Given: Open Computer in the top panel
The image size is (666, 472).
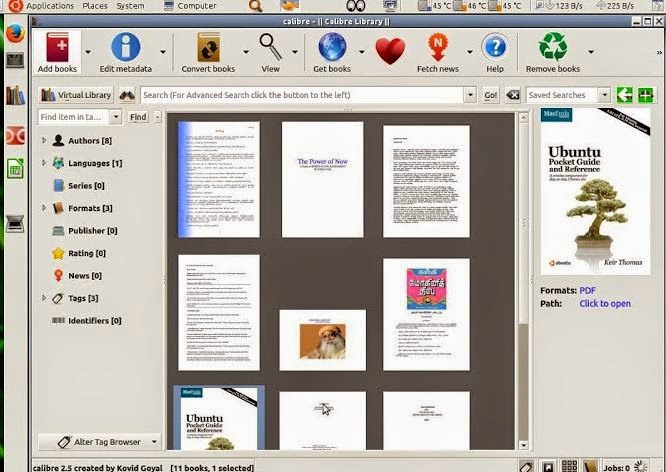Looking at the screenshot, I should click(x=190, y=6).
